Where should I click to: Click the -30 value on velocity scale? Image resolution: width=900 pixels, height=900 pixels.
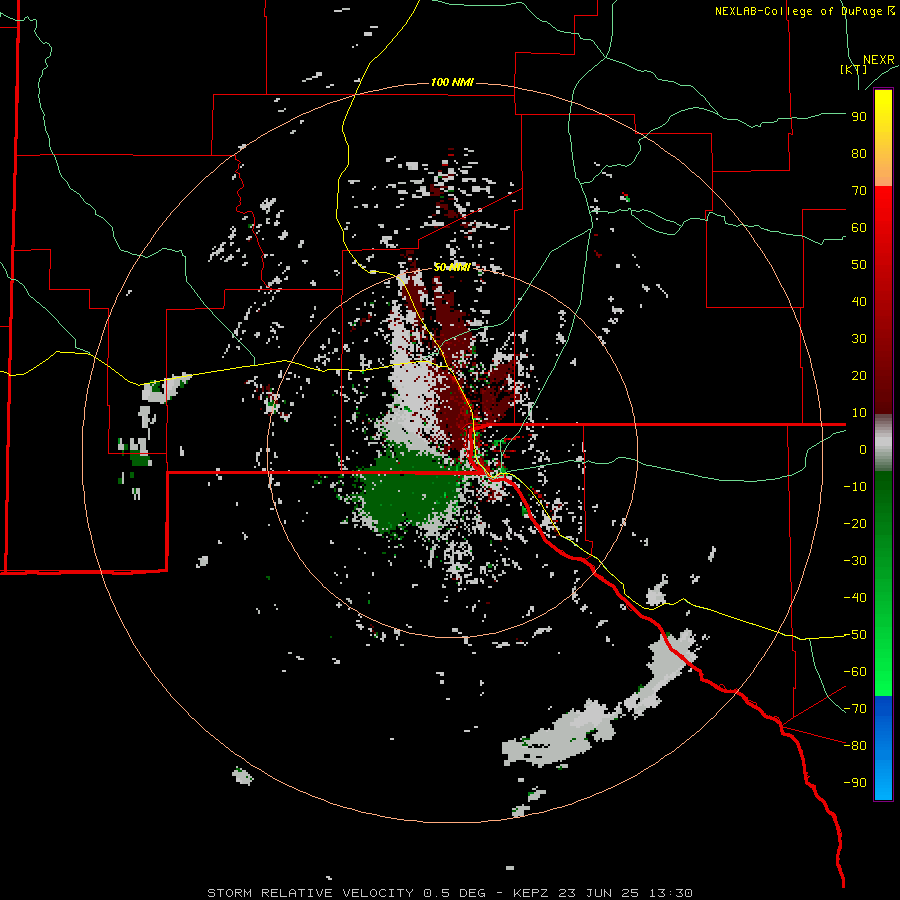point(855,561)
